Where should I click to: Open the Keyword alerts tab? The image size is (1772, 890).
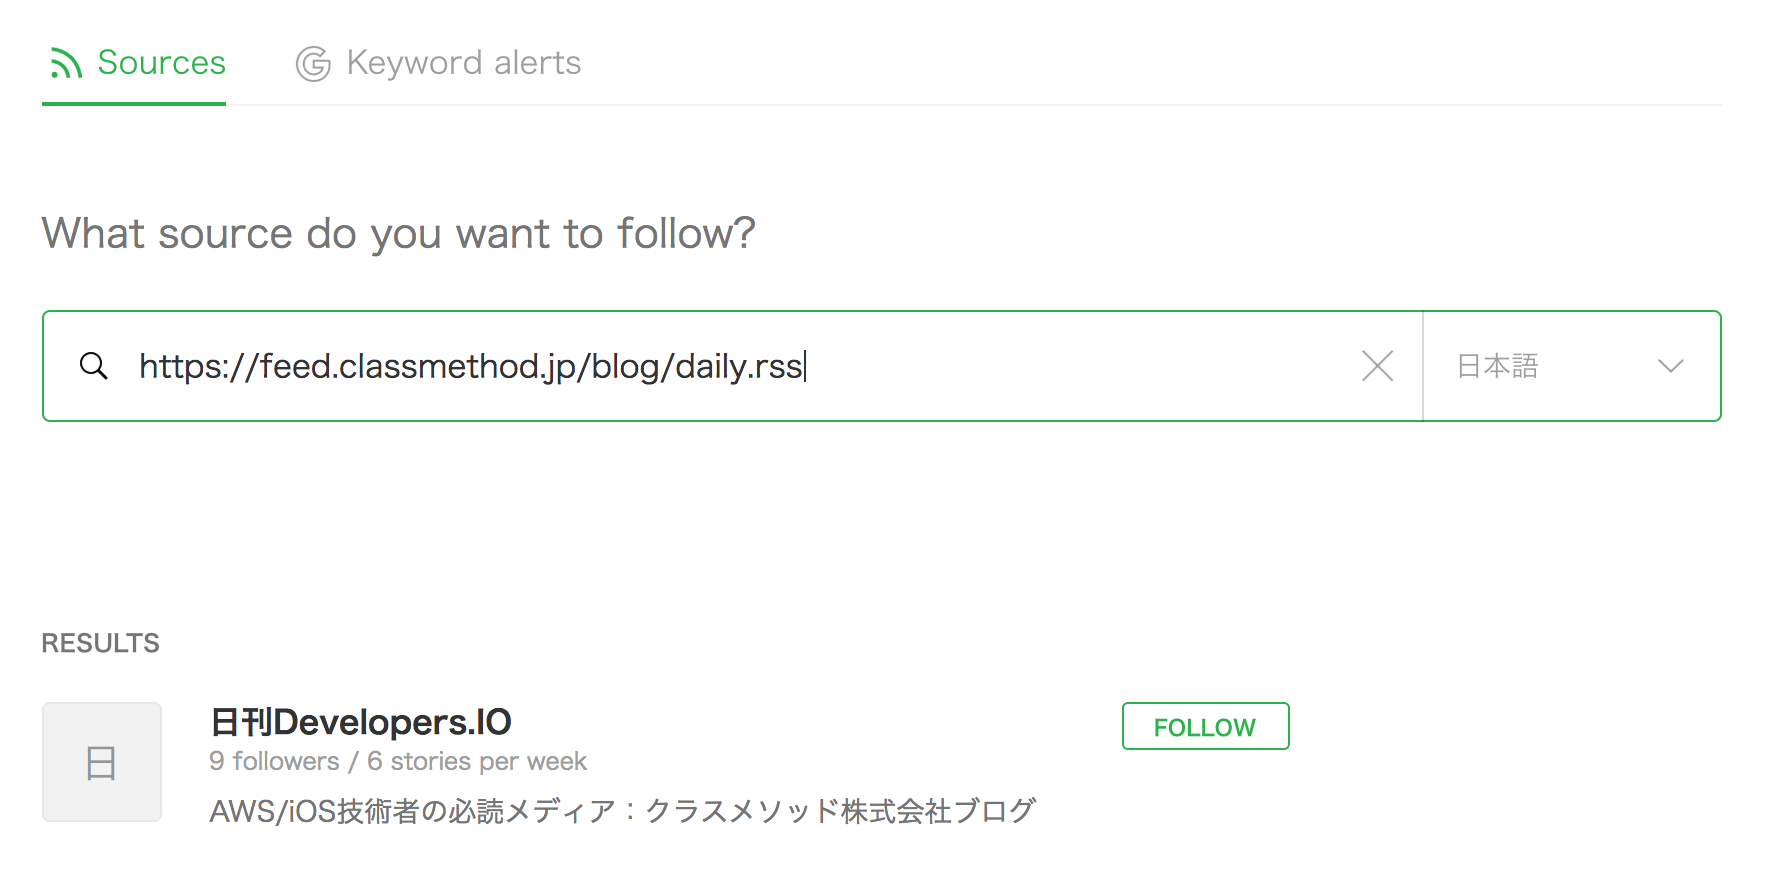[463, 63]
